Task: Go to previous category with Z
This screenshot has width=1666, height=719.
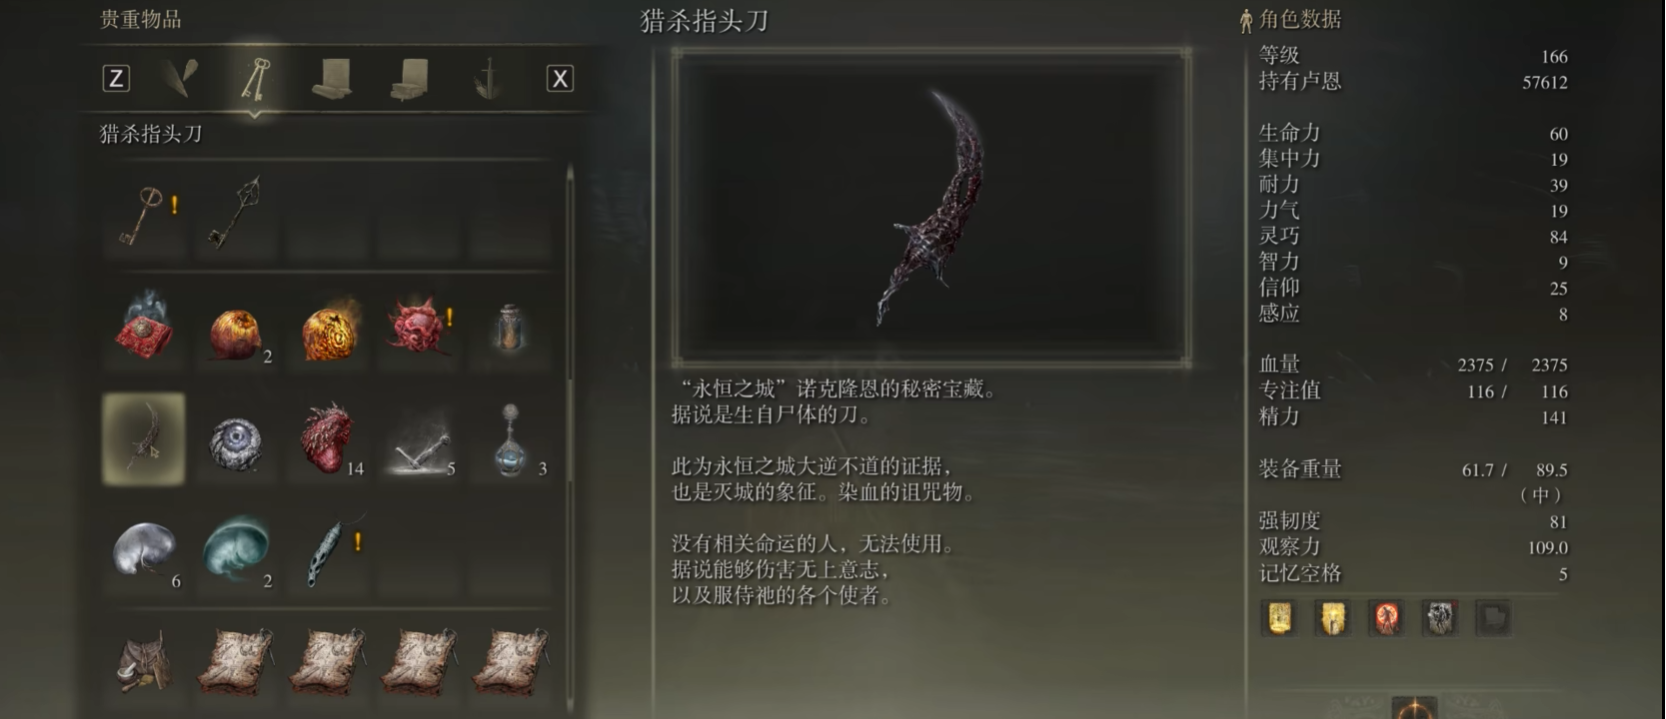Action: click(116, 79)
